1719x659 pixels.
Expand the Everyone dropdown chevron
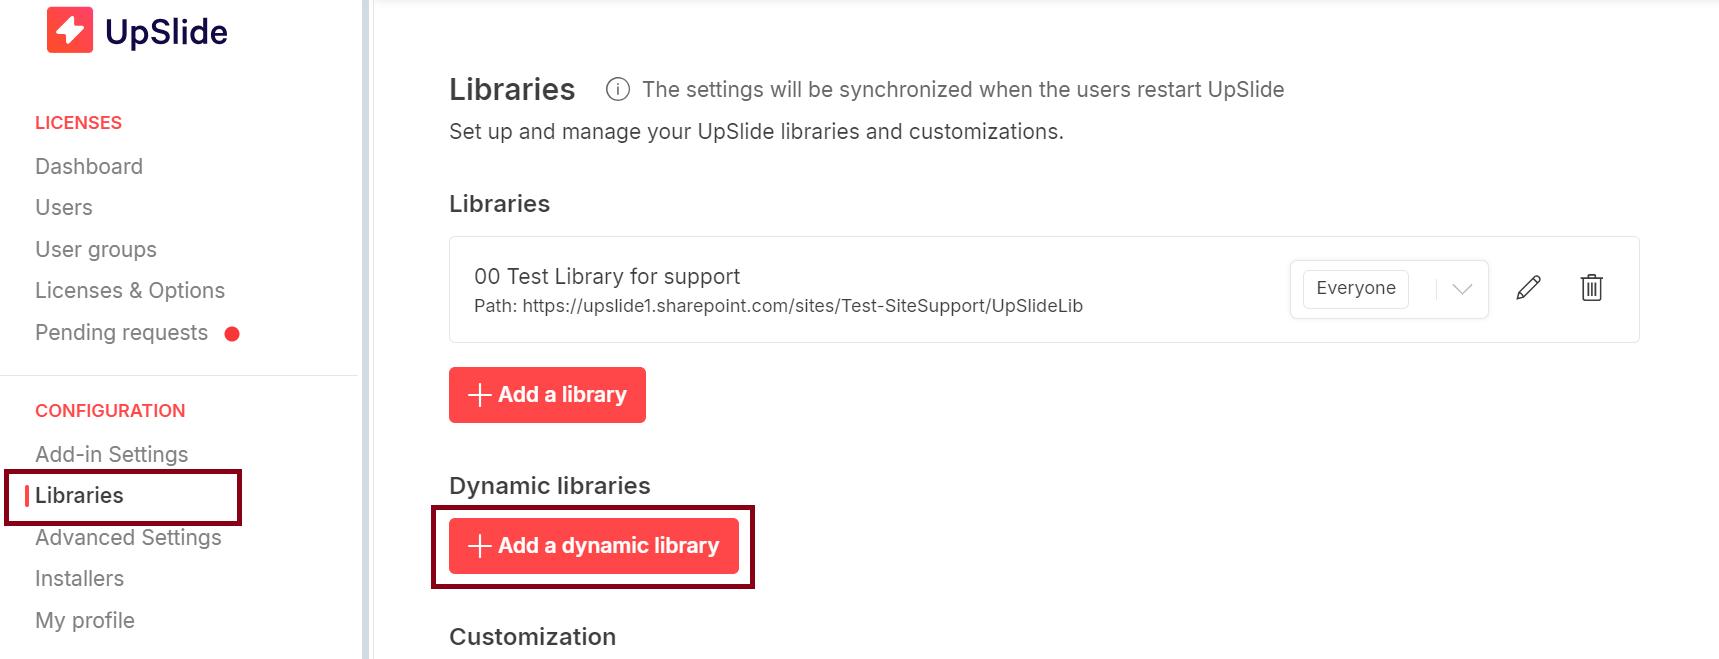coord(1462,289)
